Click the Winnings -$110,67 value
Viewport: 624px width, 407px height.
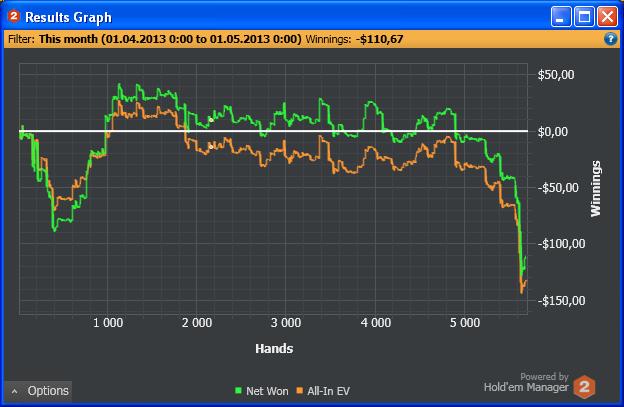coord(379,39)
